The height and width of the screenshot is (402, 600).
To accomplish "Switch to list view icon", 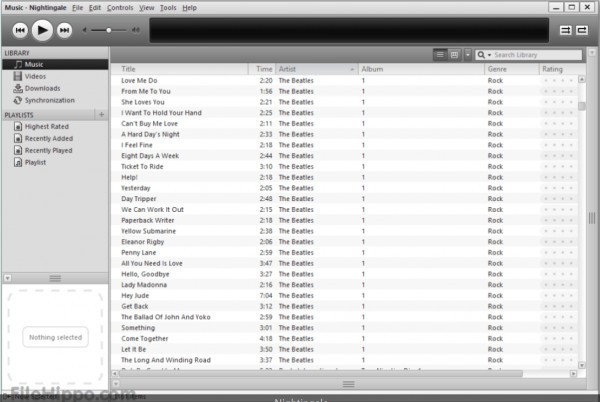I will click(440, 55).
